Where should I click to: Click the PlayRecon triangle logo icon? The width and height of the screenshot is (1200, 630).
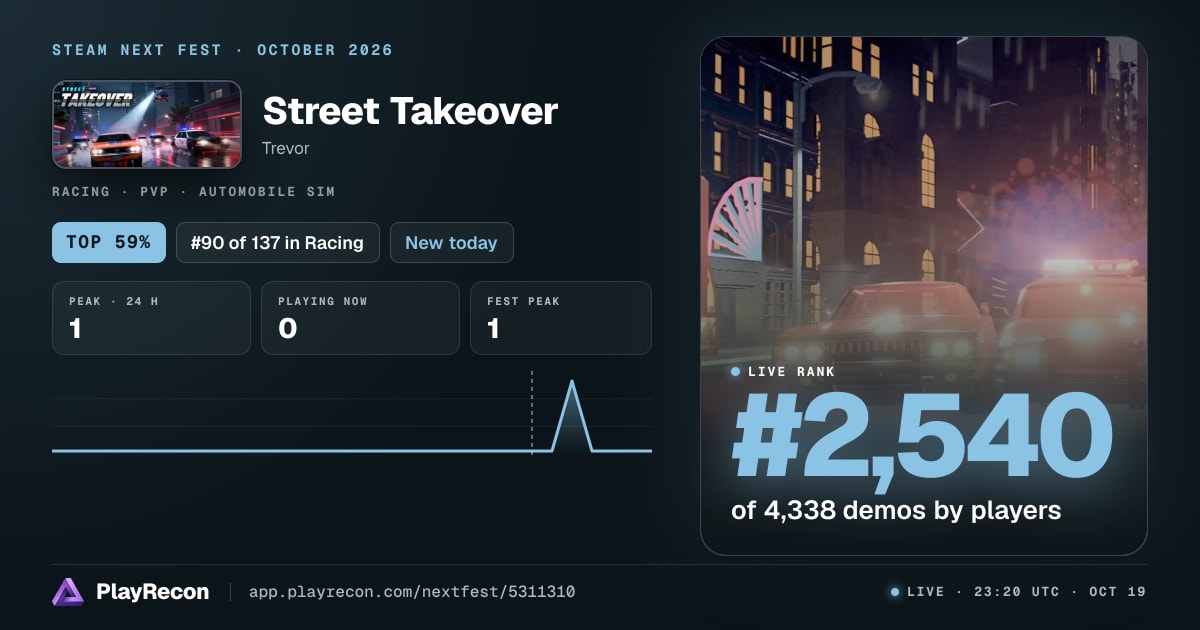pos(68,592)
